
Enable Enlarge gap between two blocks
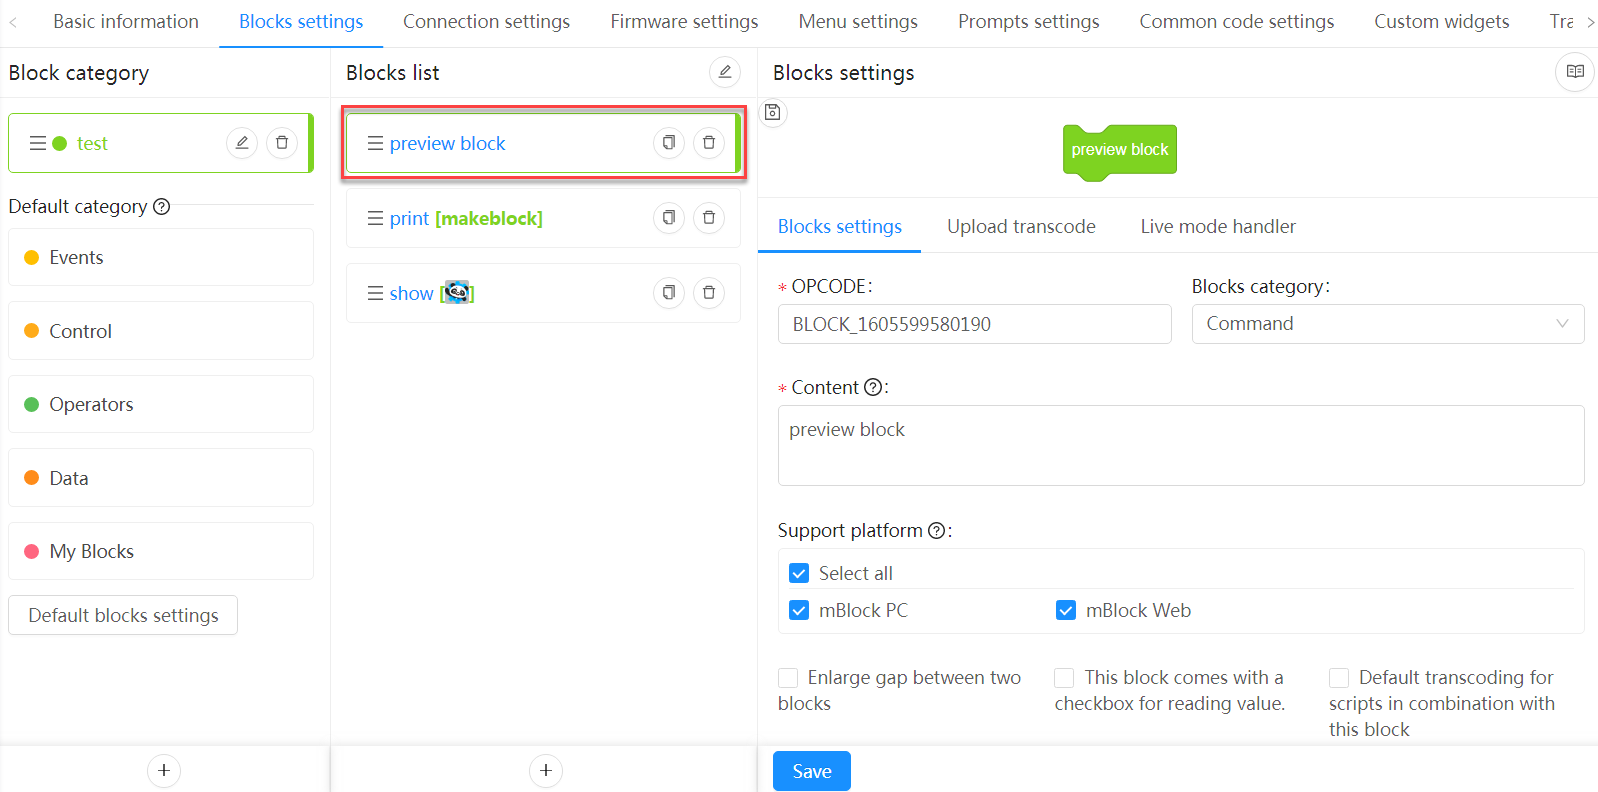(x=788, y=678)
